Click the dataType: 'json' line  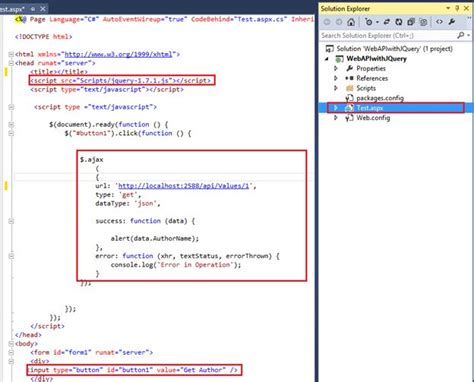click(x=128, y=203)
